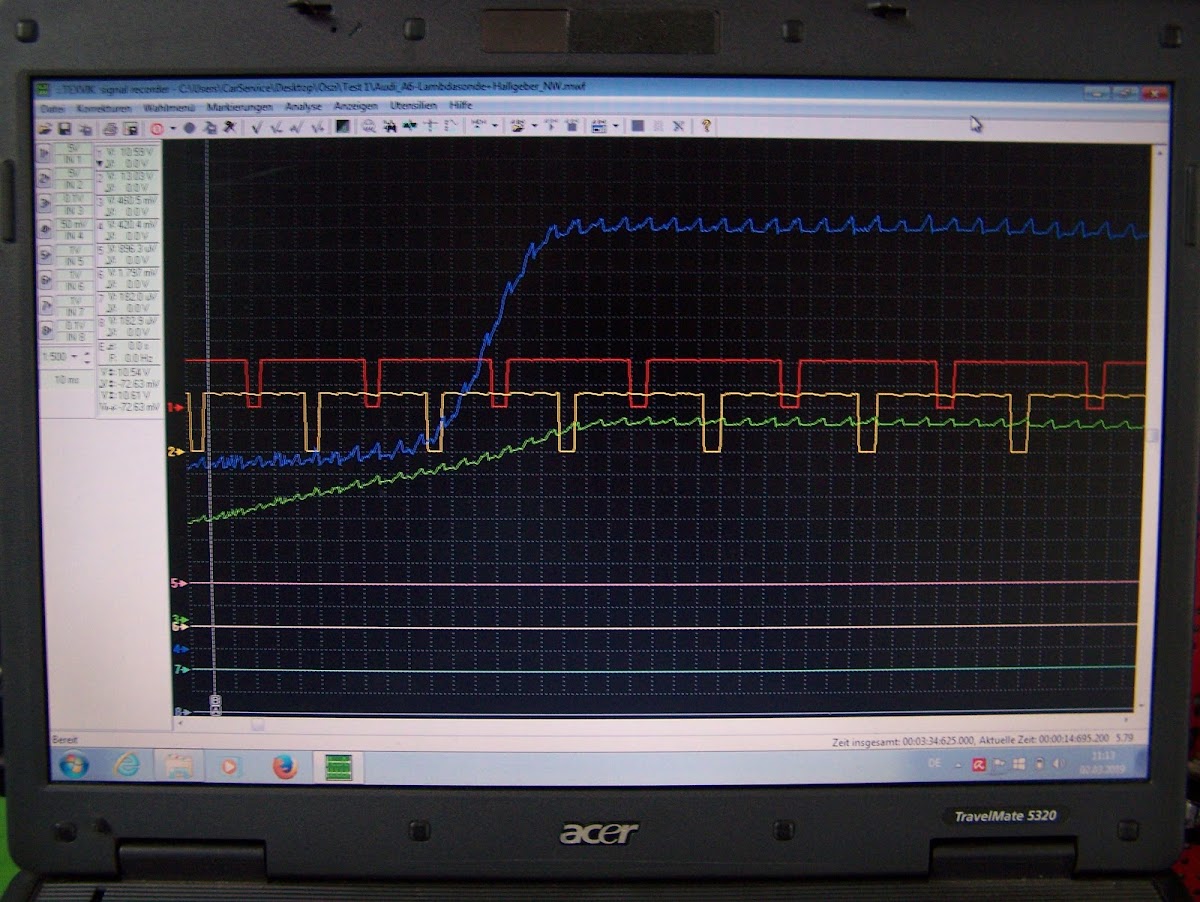The width and height of the screenshot is (1200, 902).
Task: Toggle channel 1 button in left panel
Action: click(45, 153)
